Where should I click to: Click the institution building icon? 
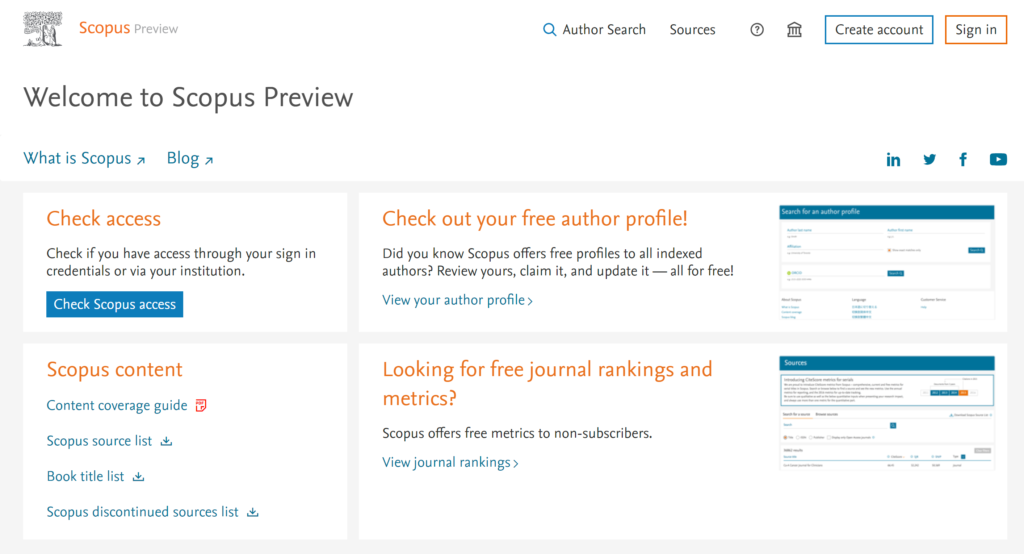794,30
